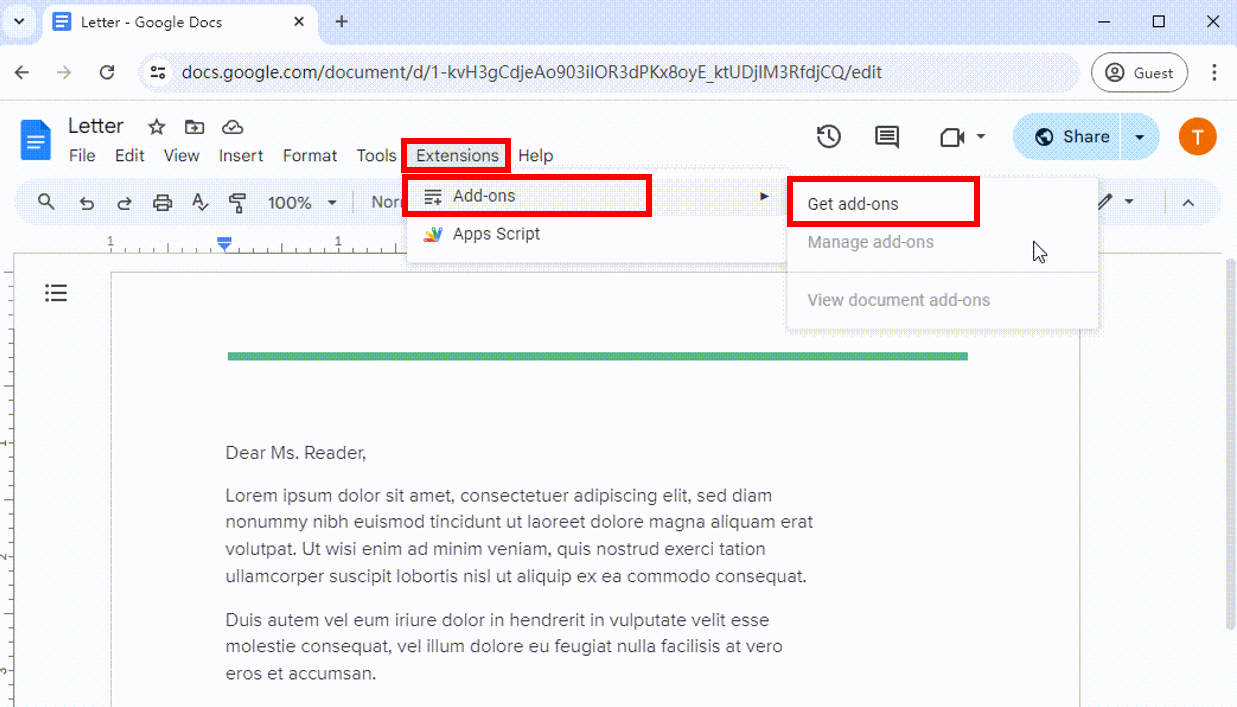1237x707 pixels.
Task: Activate the paint format tool
Action: tap(238, 203)
